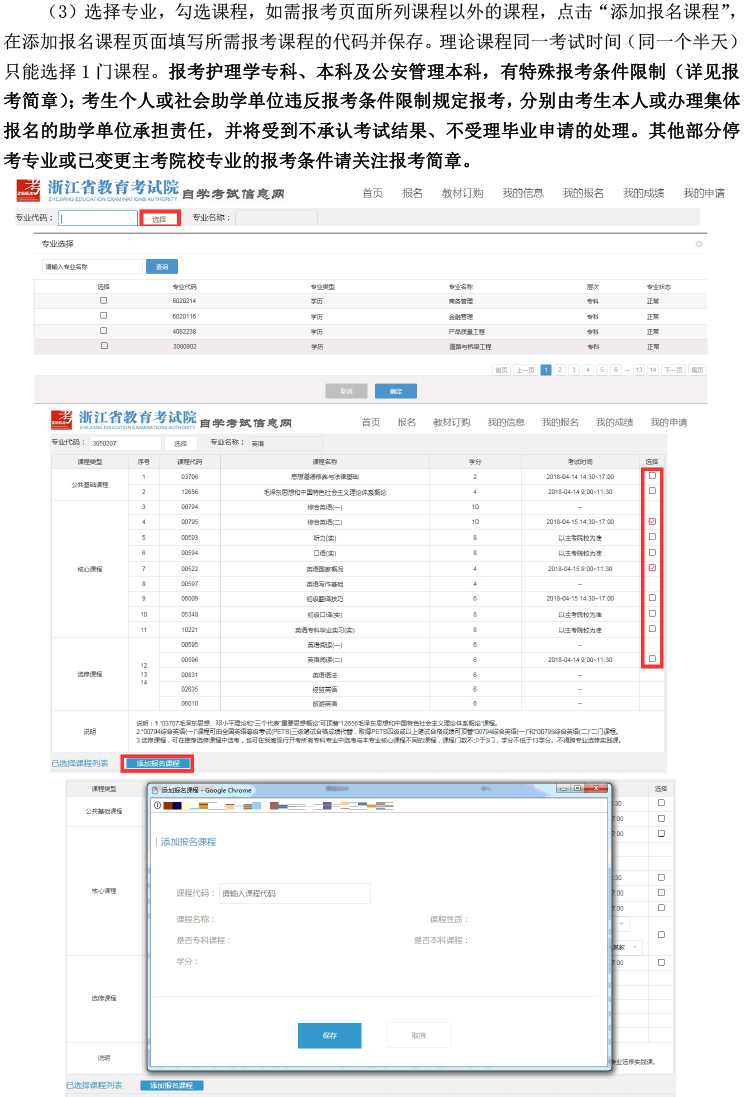Viewport: 750px width, 1097px height.
Task: Tick the checkbox for major code 4082238
Action: (104, 330)
